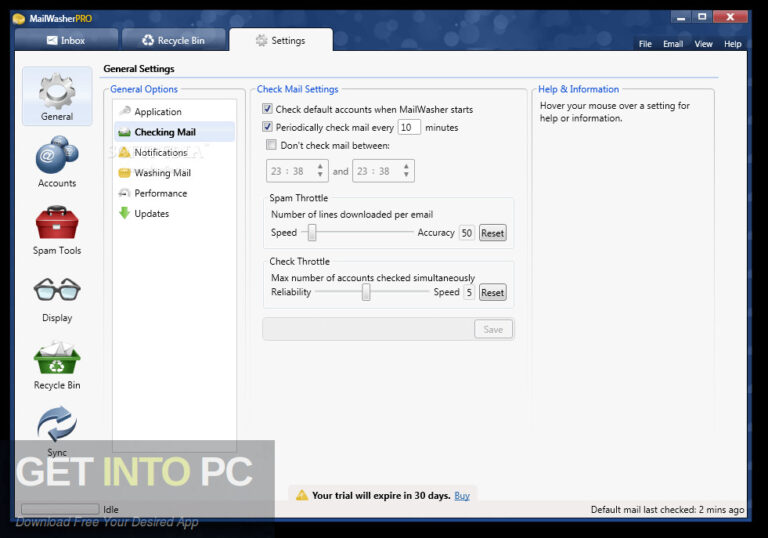Open the Email menu

coord(673,44)
